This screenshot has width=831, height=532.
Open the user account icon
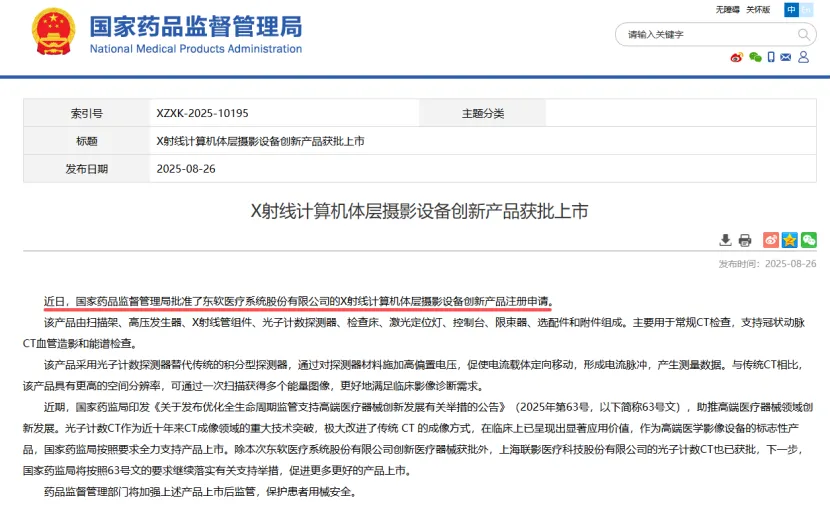pyautogui.click(x=804, y=58)
